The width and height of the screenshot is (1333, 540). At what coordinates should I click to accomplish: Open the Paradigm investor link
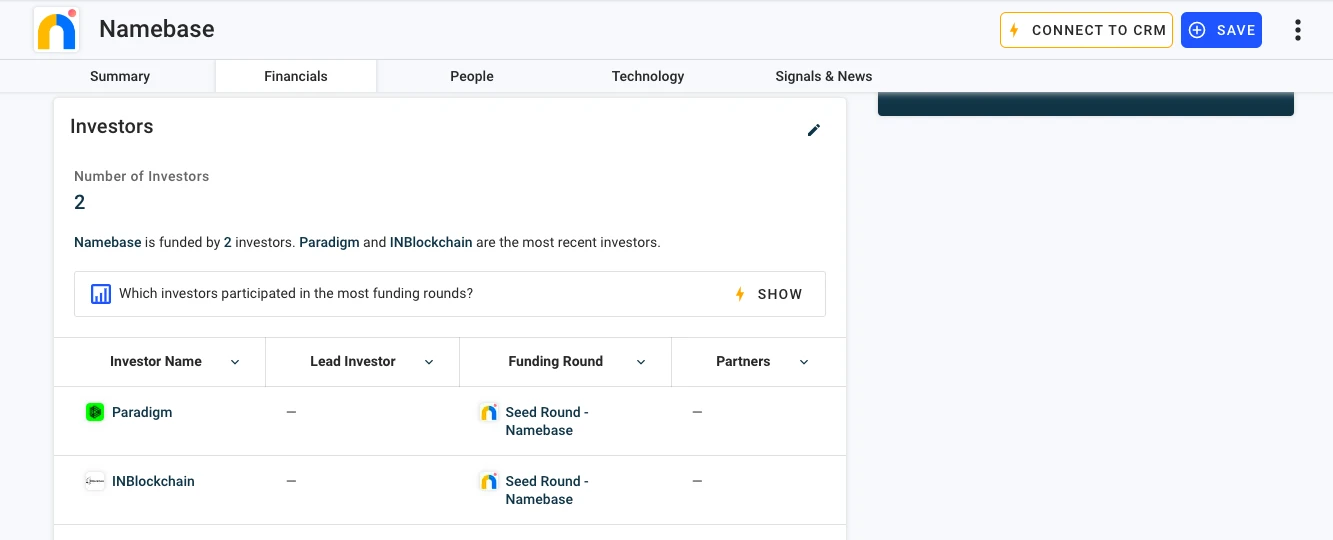(x=142, y=412)
